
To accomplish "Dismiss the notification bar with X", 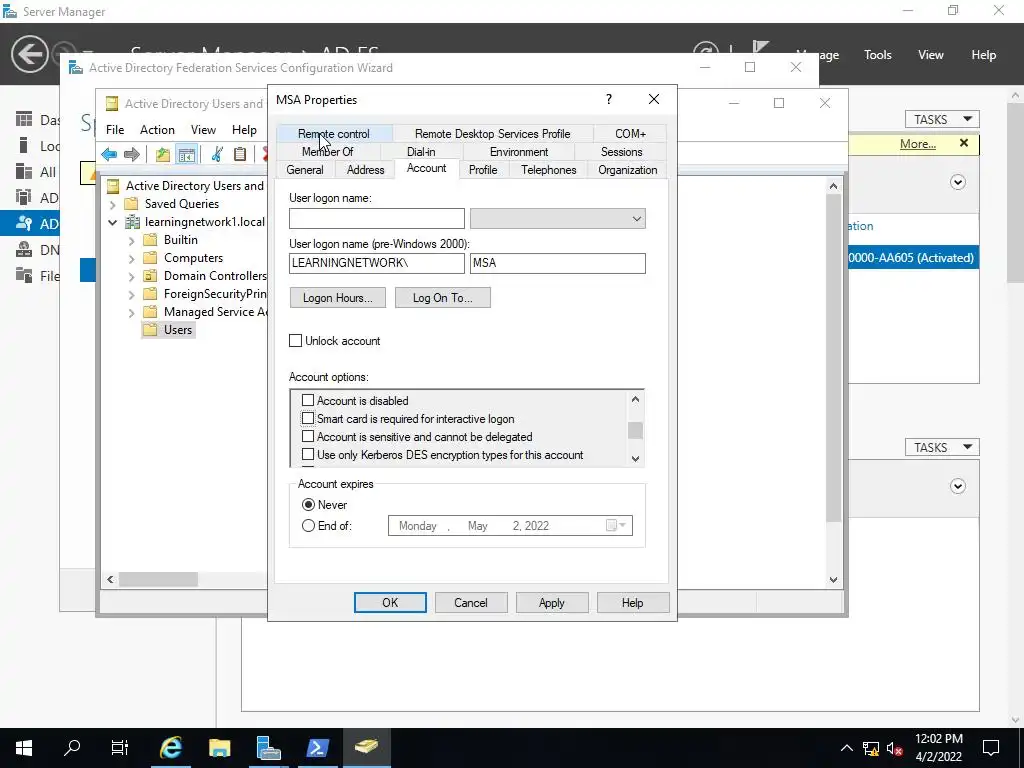I will pyautogui.click(x=964, y=143).
